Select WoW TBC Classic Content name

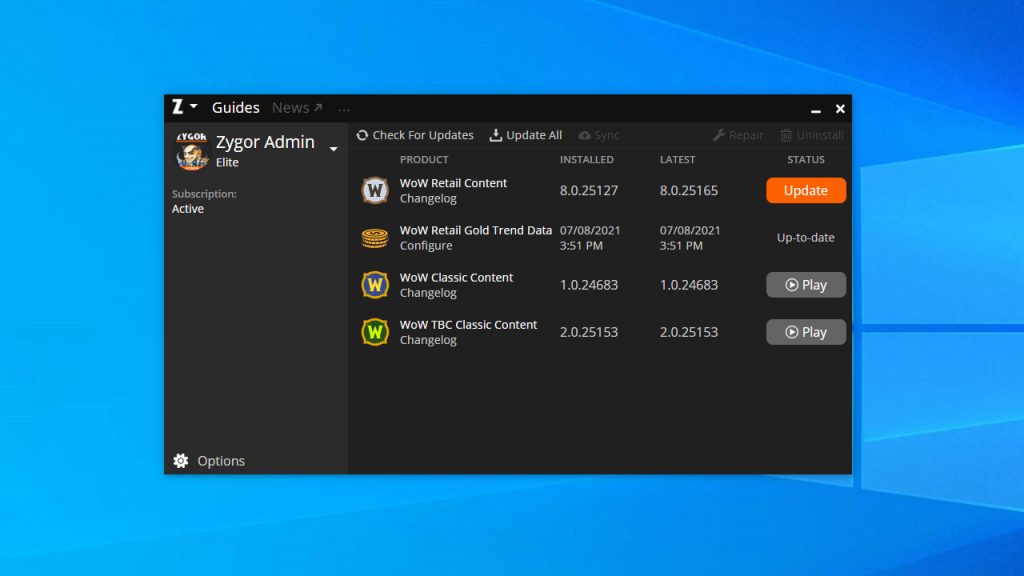(468, 325)
